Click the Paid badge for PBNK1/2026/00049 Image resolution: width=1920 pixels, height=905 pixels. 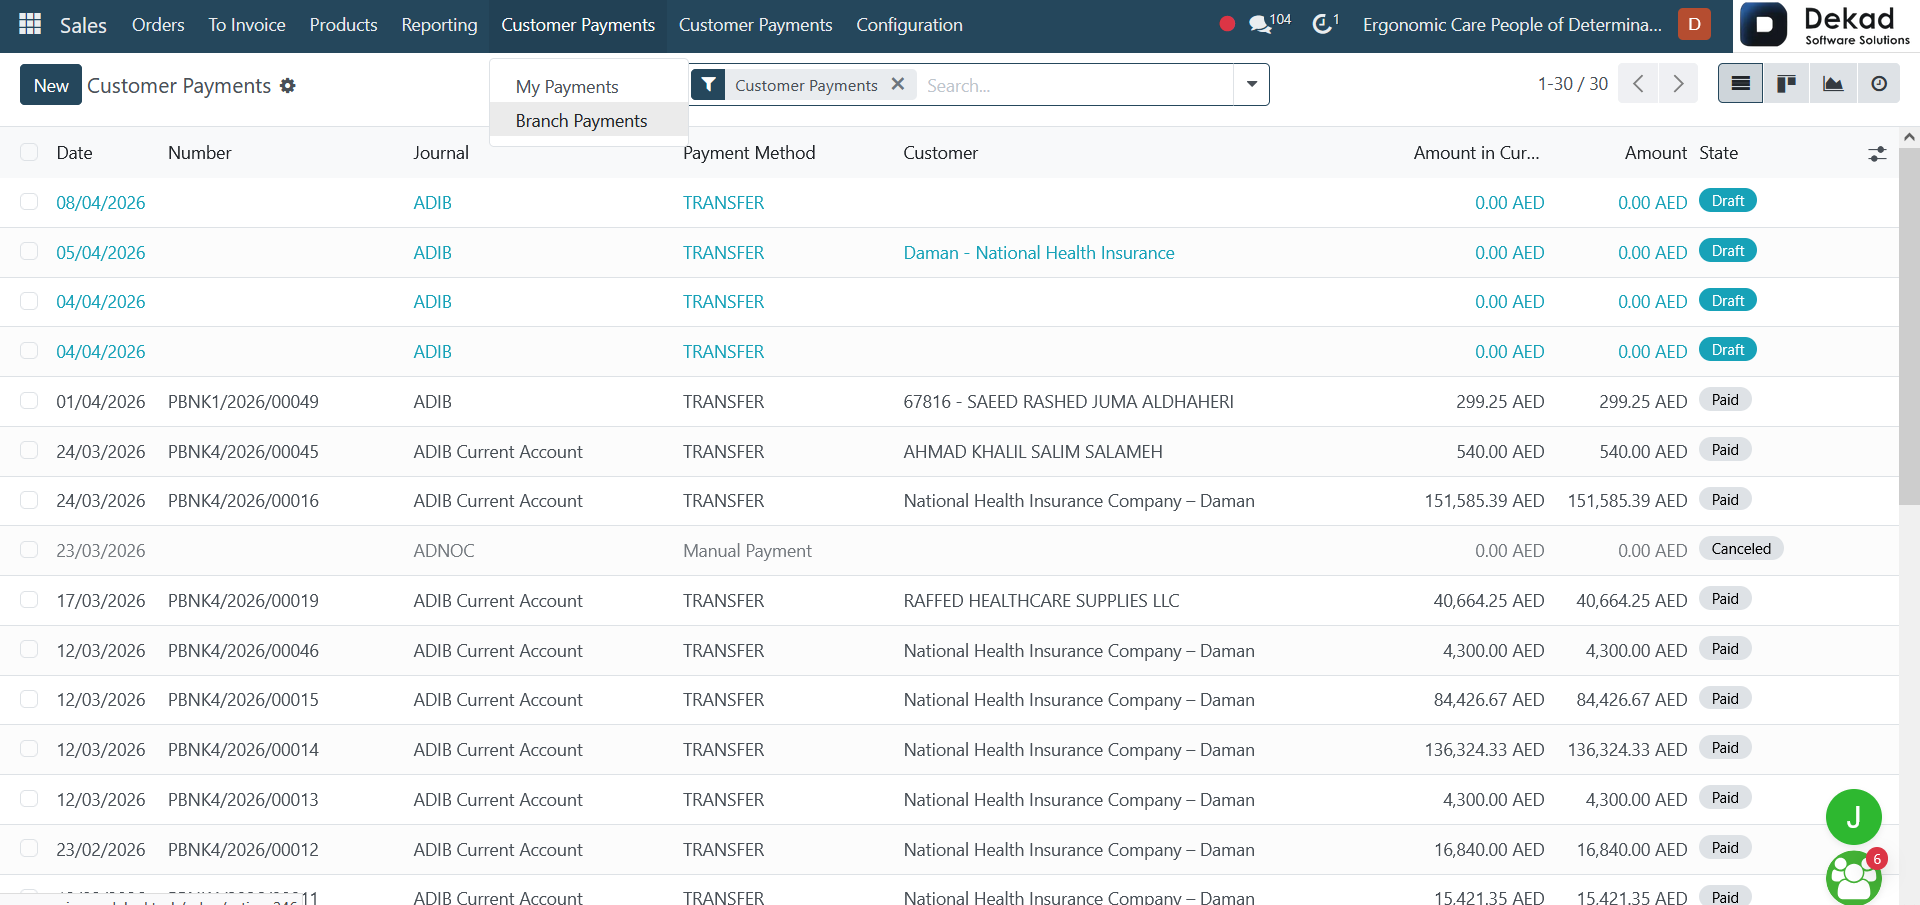coord(1725,400)
